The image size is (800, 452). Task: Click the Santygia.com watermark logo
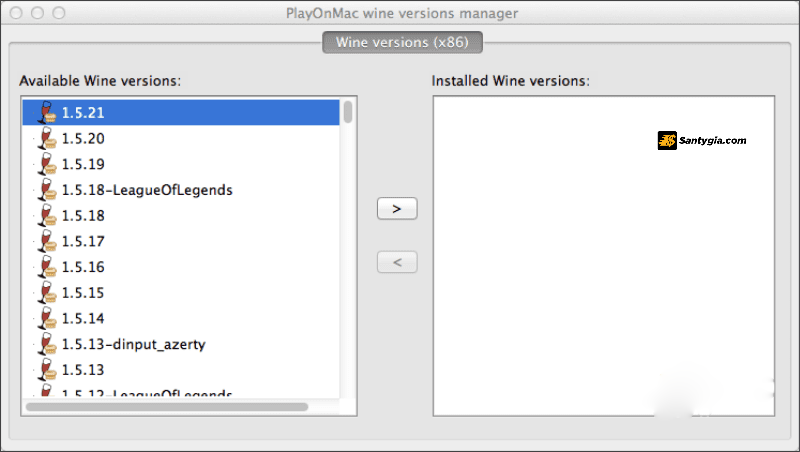coord(702,140)
